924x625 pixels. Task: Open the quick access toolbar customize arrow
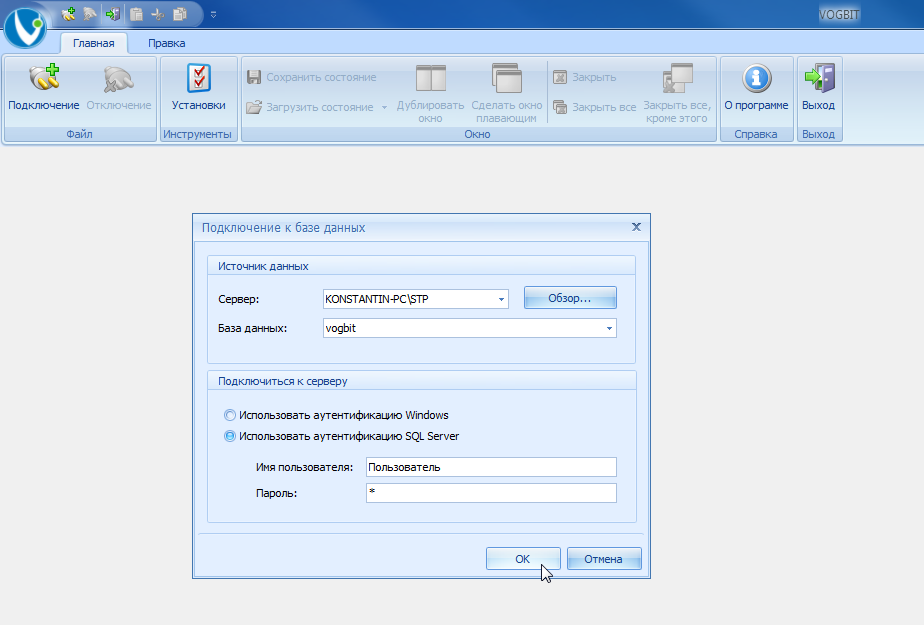(213, 15)
